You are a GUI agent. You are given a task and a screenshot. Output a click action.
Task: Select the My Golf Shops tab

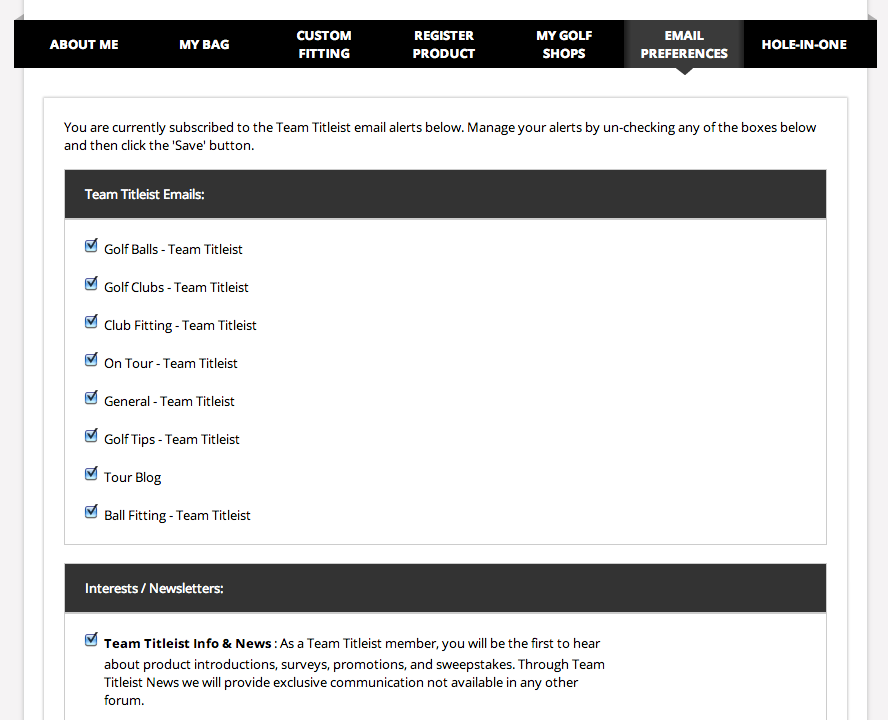click(564, 44)
